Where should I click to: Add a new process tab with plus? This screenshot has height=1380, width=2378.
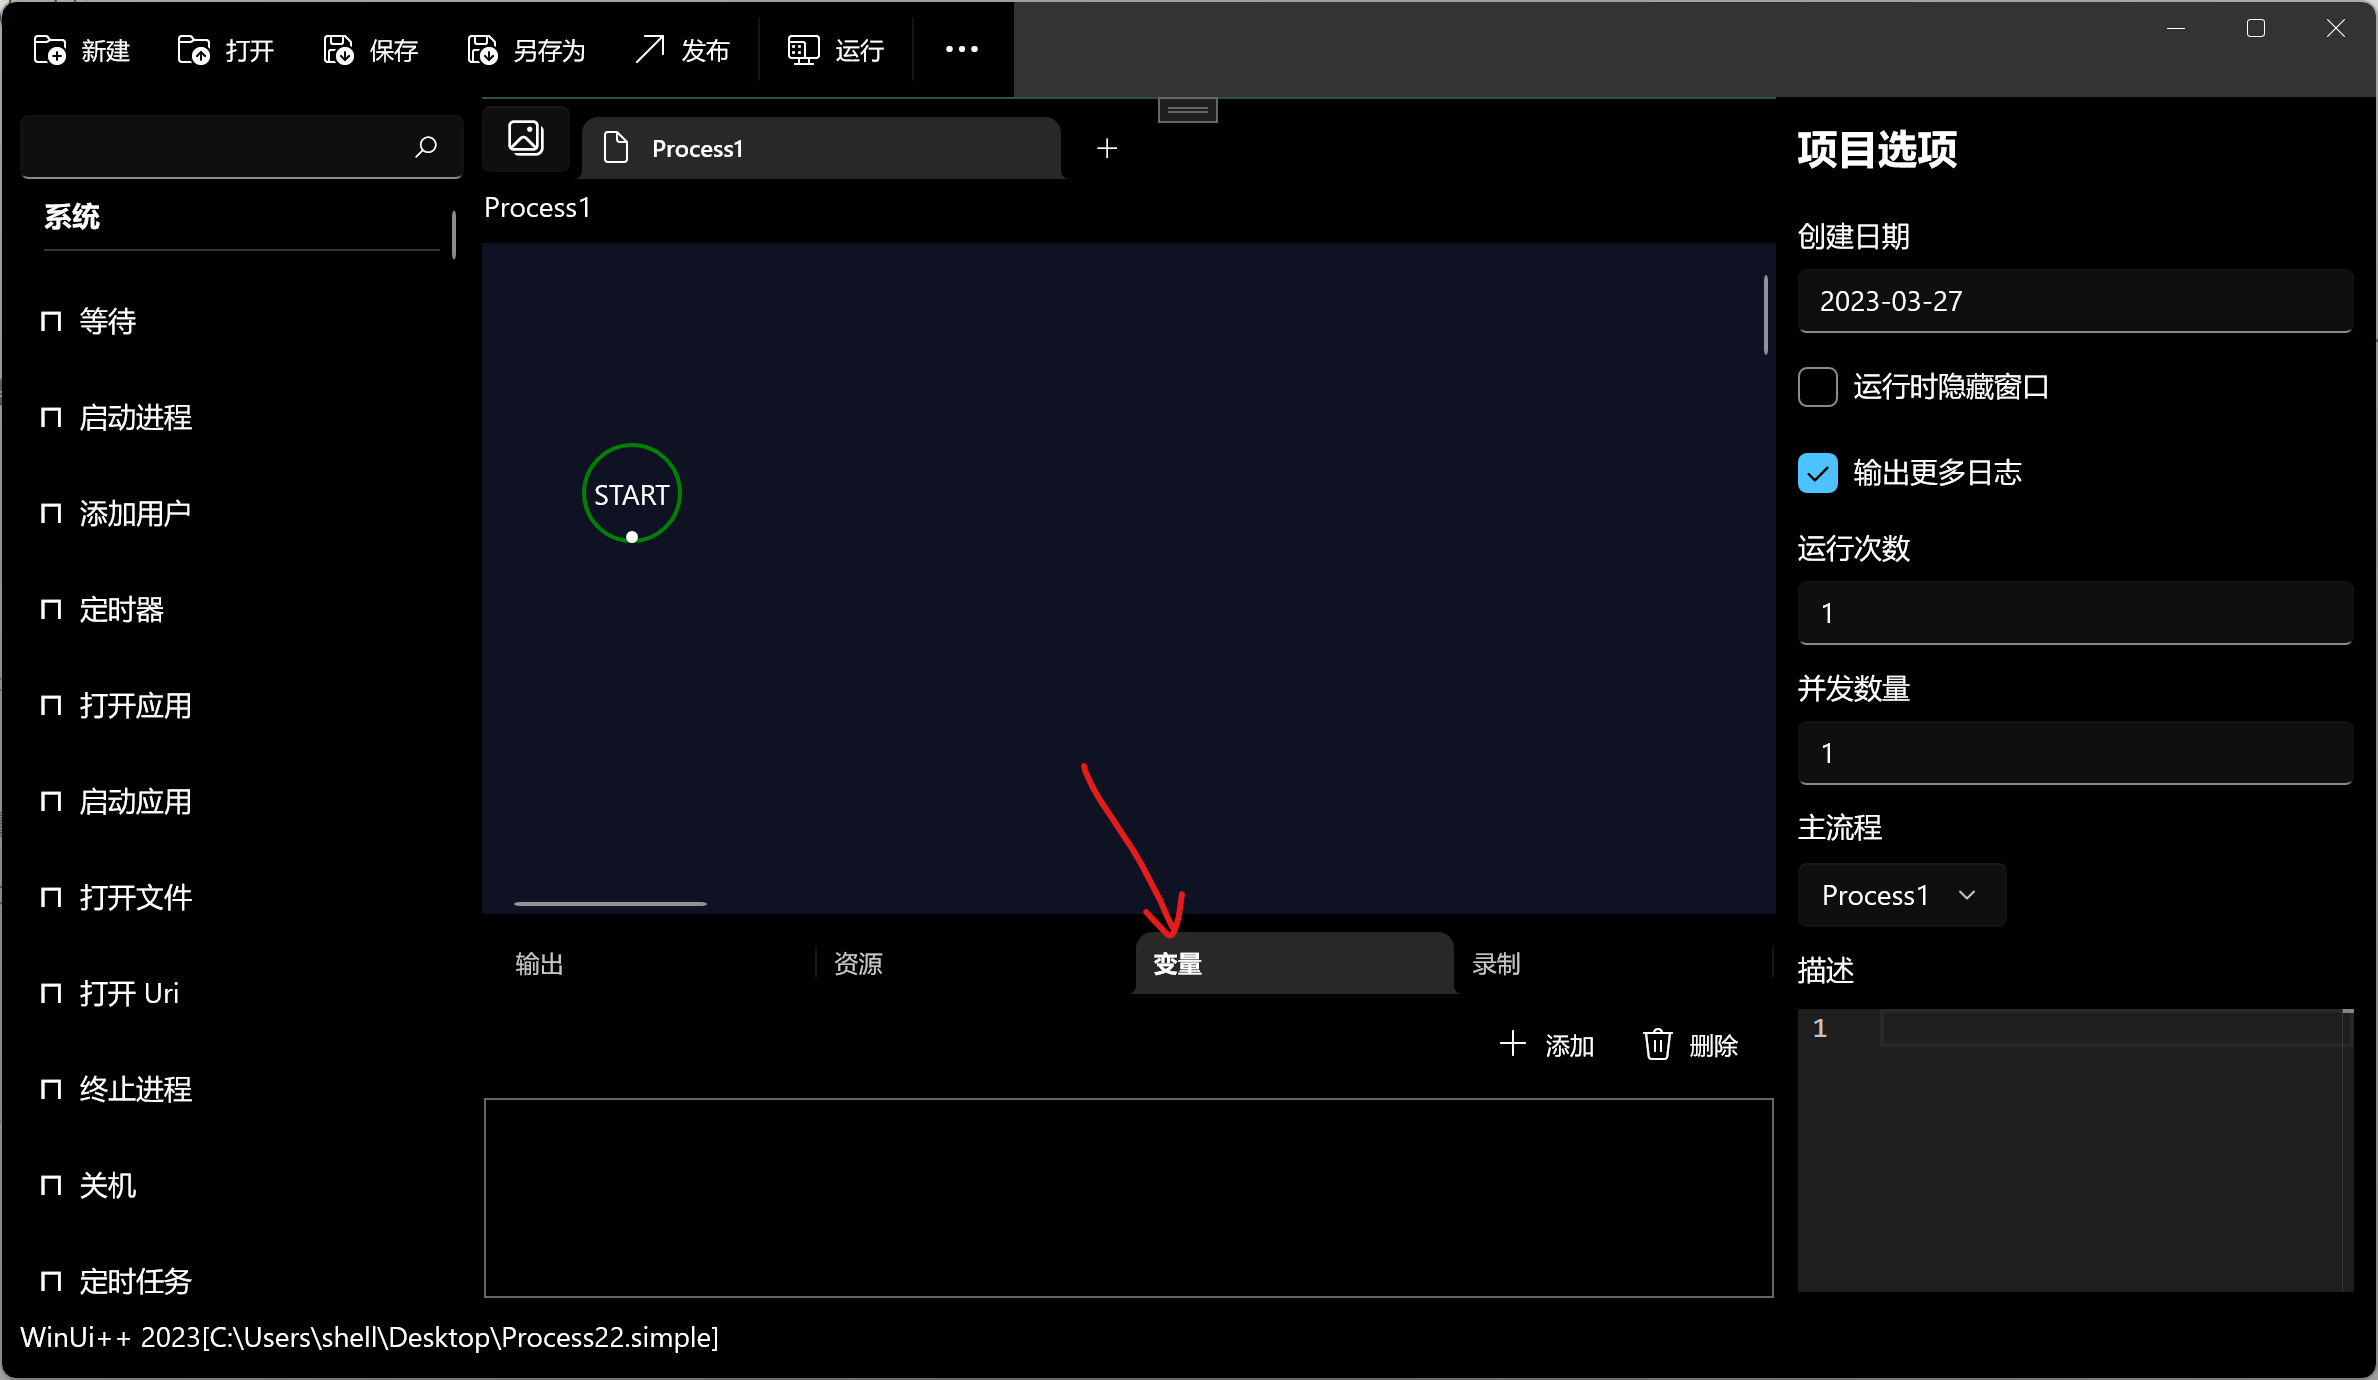1107,149
